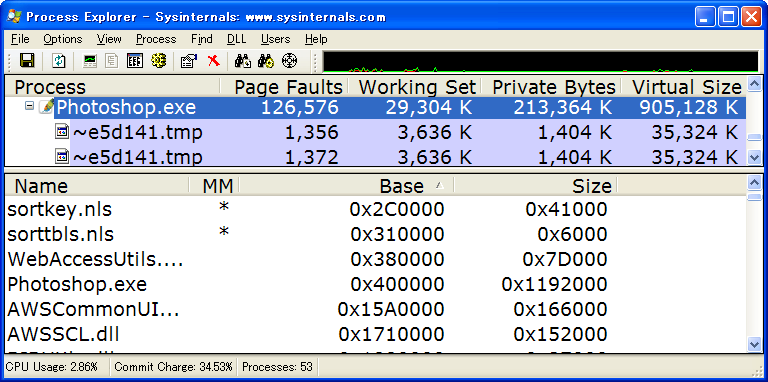Collapse the Photoshop.exe process tree
The height and width of the screenshot is (382, 768).
[30, 106]
